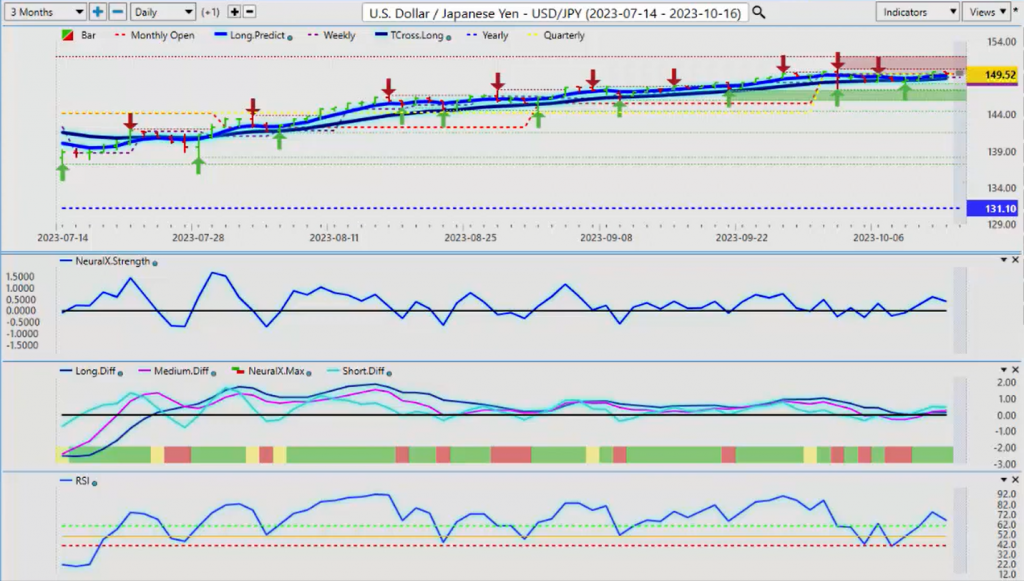This screenshot has height=581, width=1024.
Task: Click the 2023-08-25 date axis label
Action: [470, 238]
